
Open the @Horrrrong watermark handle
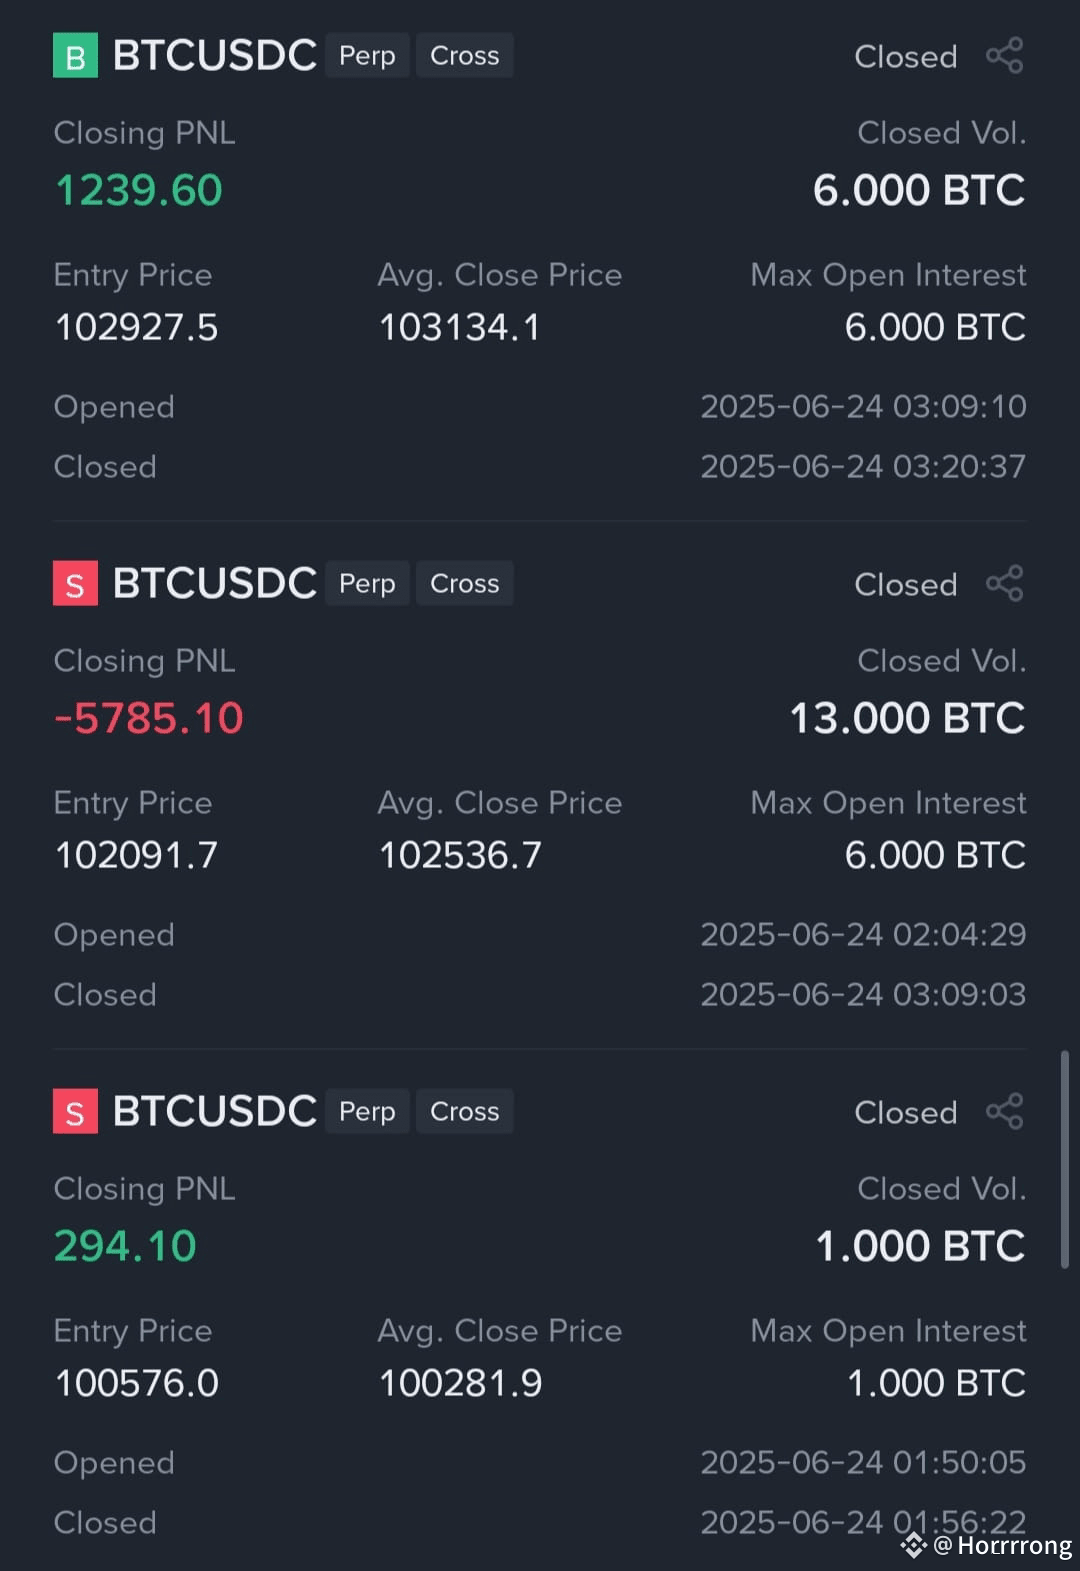click(1003, 1546)
